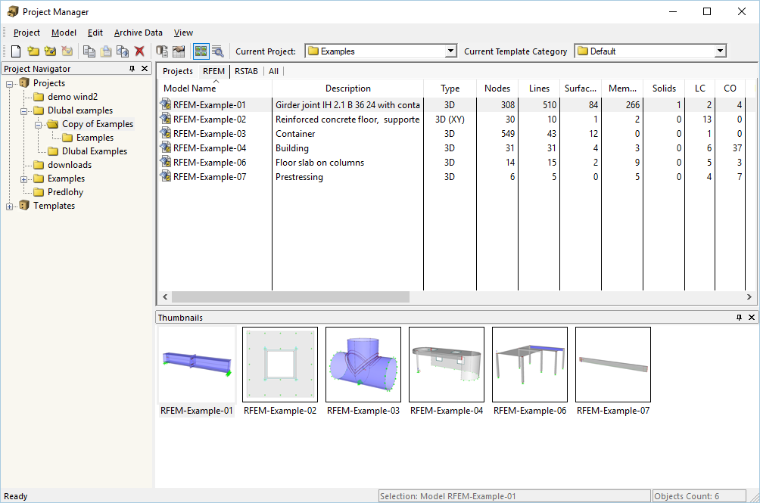760x503 pixels.
Task: Expand the Templates tree node
Action: coord(9,206)
